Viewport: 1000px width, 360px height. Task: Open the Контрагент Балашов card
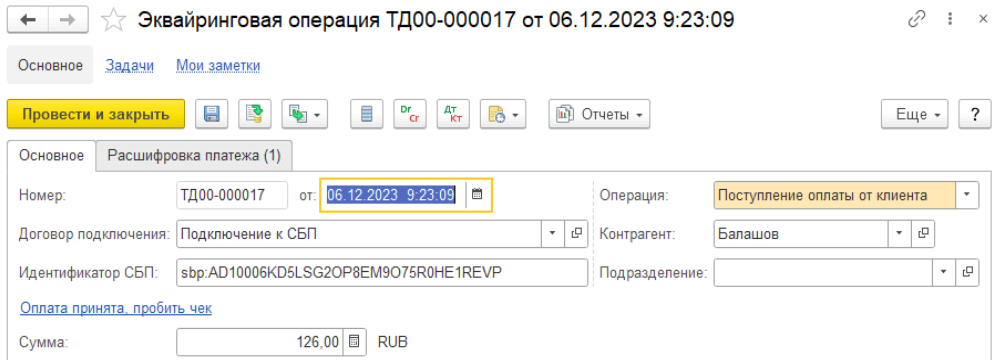pos(923,234)
